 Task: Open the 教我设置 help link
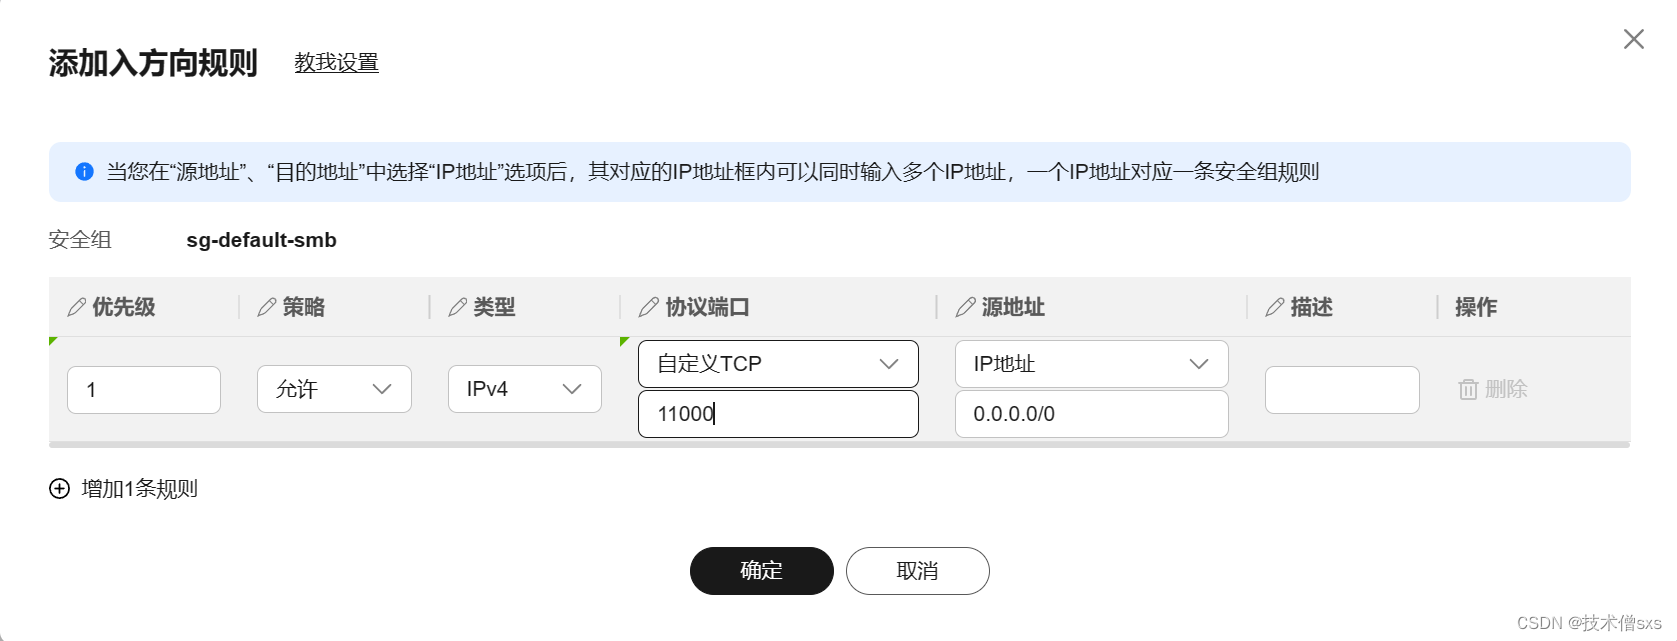337,62
